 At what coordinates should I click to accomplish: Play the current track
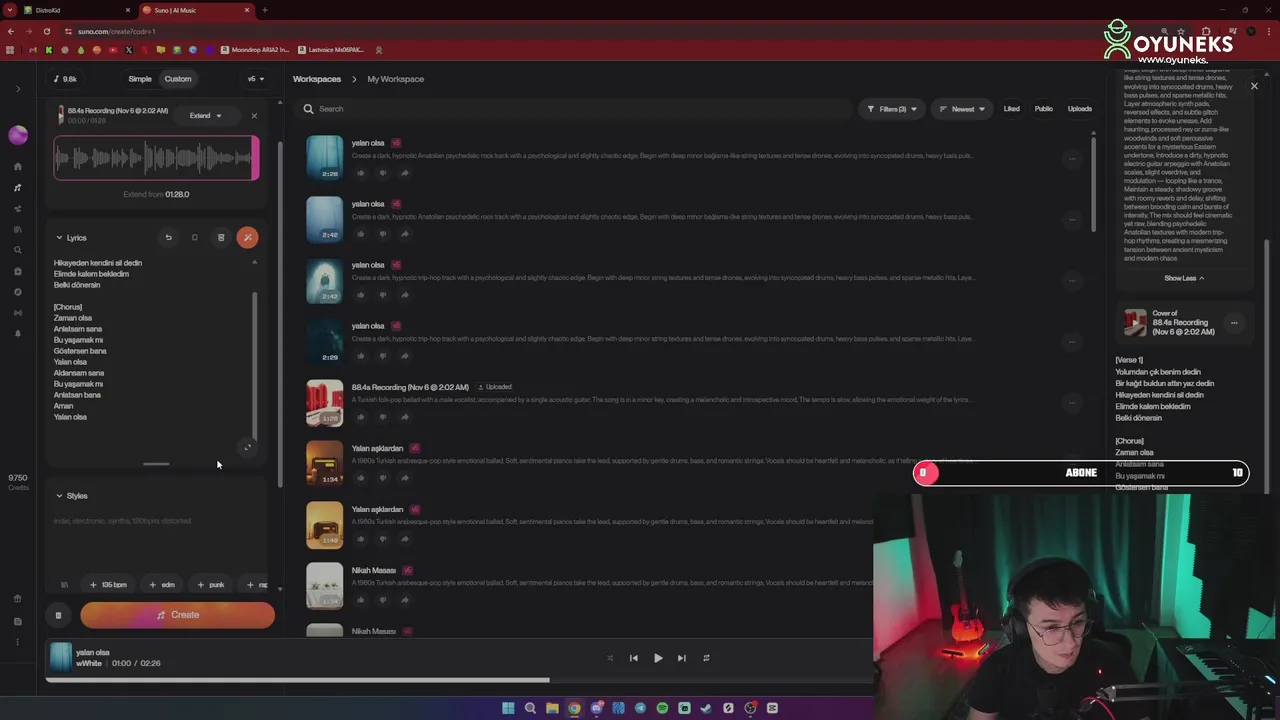point(658,658)
